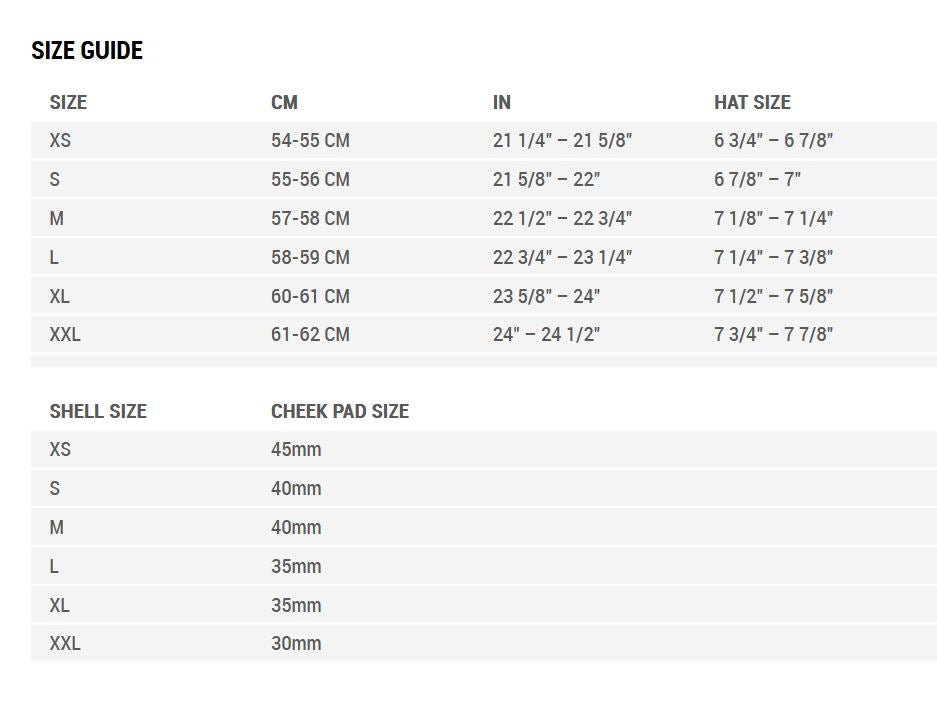937x724 pixels.
Task: Click the 57-58 CM measurement
Action: click(x=310, y=219)
